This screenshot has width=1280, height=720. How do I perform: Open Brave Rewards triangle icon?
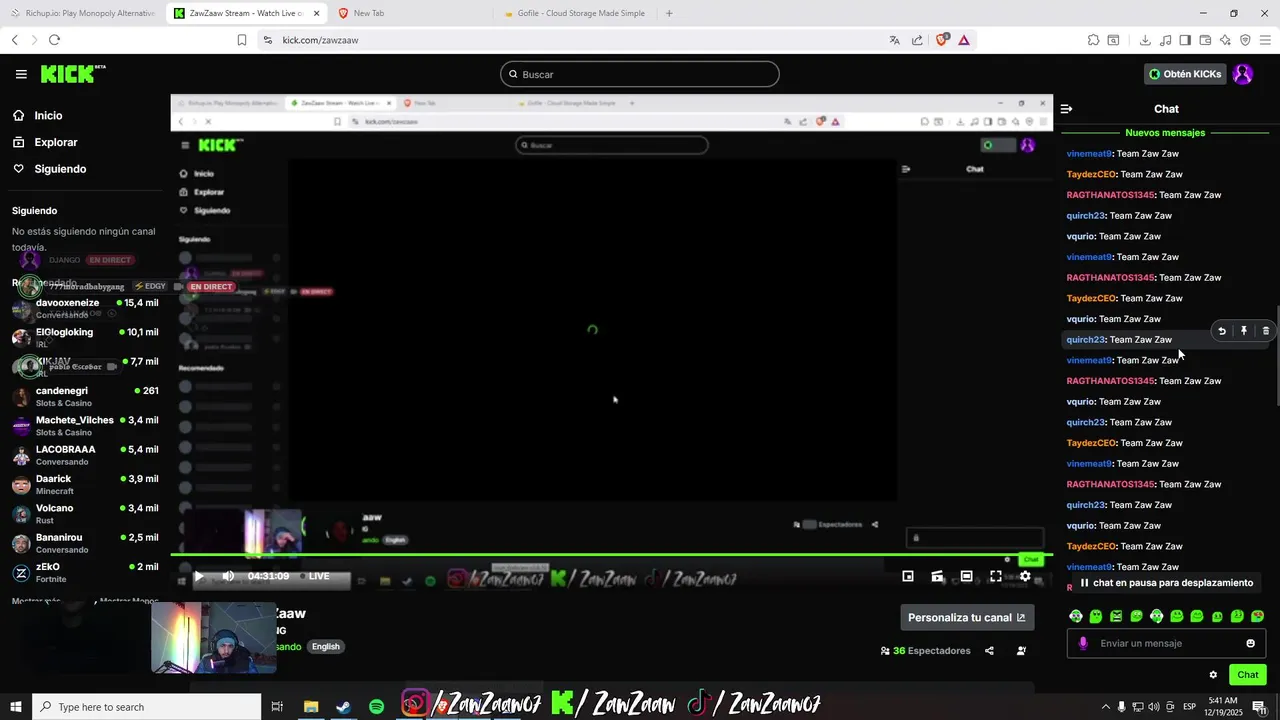pyautogui.click(x=964, y=40)
